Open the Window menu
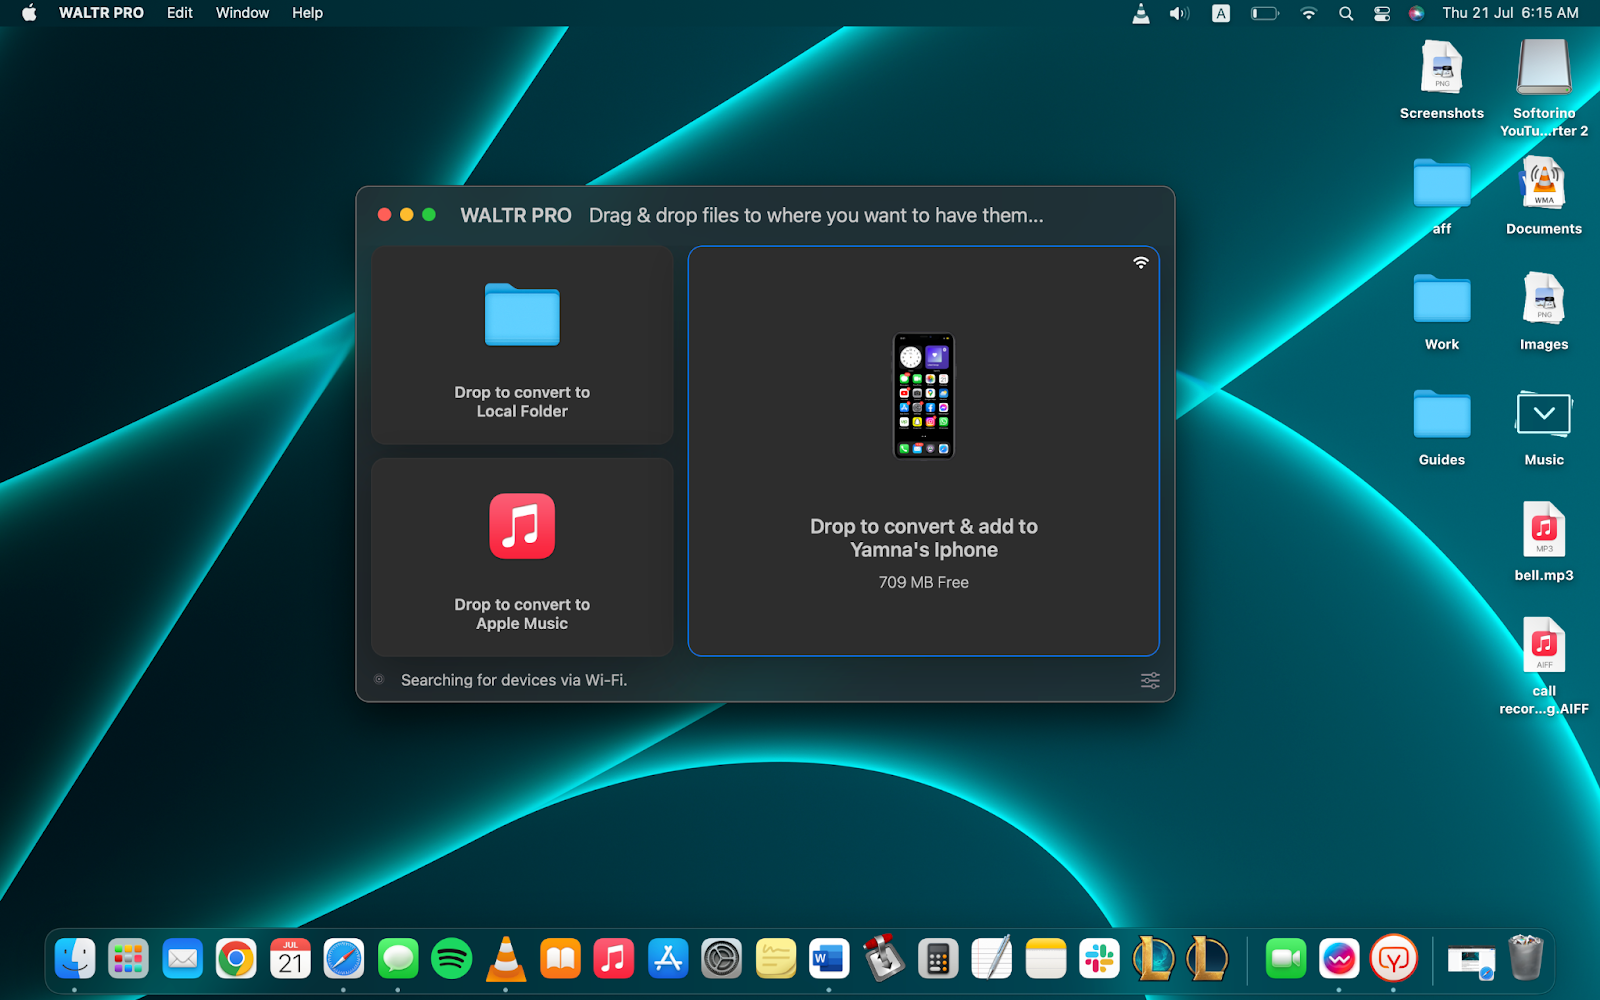Viewport: 1600px width, 1000px height. click(x=242, y=13)
